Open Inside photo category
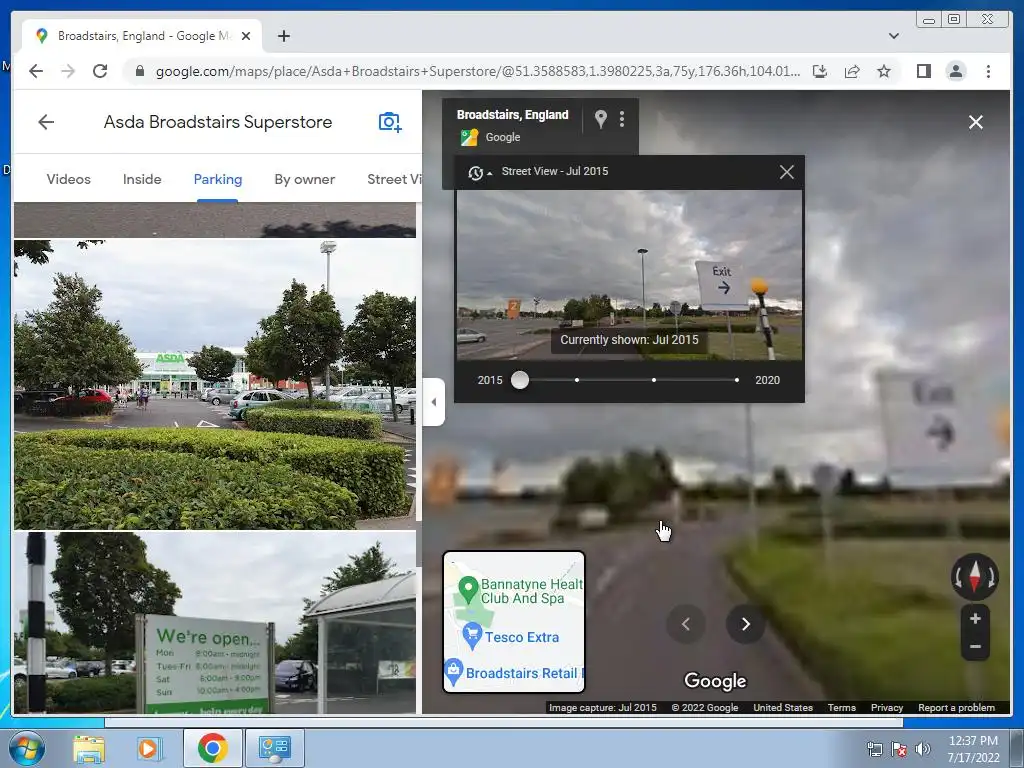This screenshot has height=768, width=1024. tap(142, 179)
